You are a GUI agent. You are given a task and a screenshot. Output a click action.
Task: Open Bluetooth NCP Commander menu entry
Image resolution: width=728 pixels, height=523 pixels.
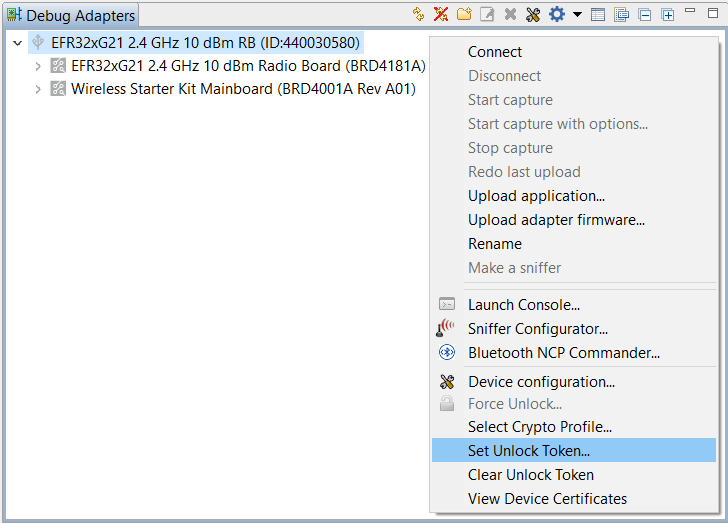point(564,353)
